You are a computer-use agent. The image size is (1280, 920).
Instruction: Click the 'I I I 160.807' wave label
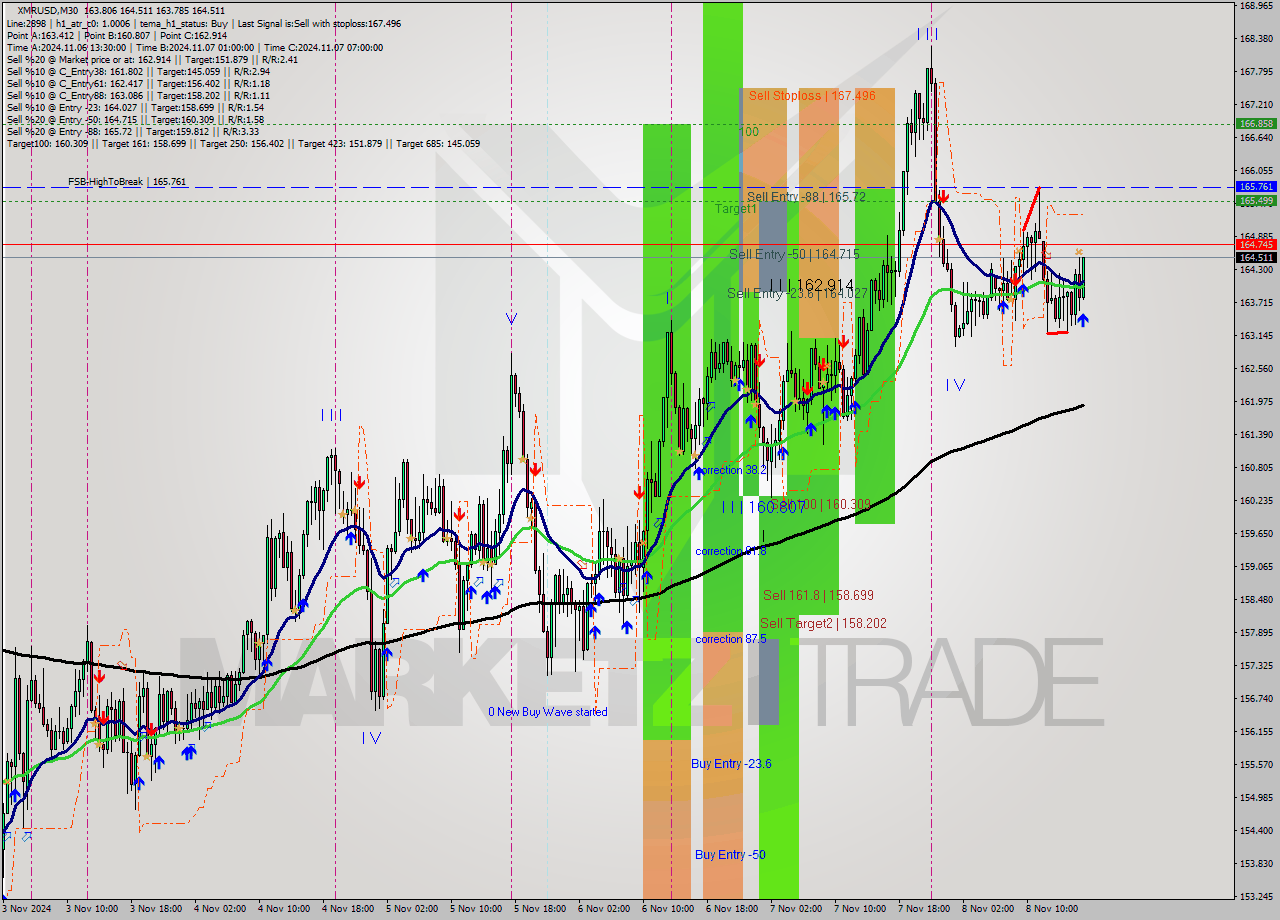764,507
